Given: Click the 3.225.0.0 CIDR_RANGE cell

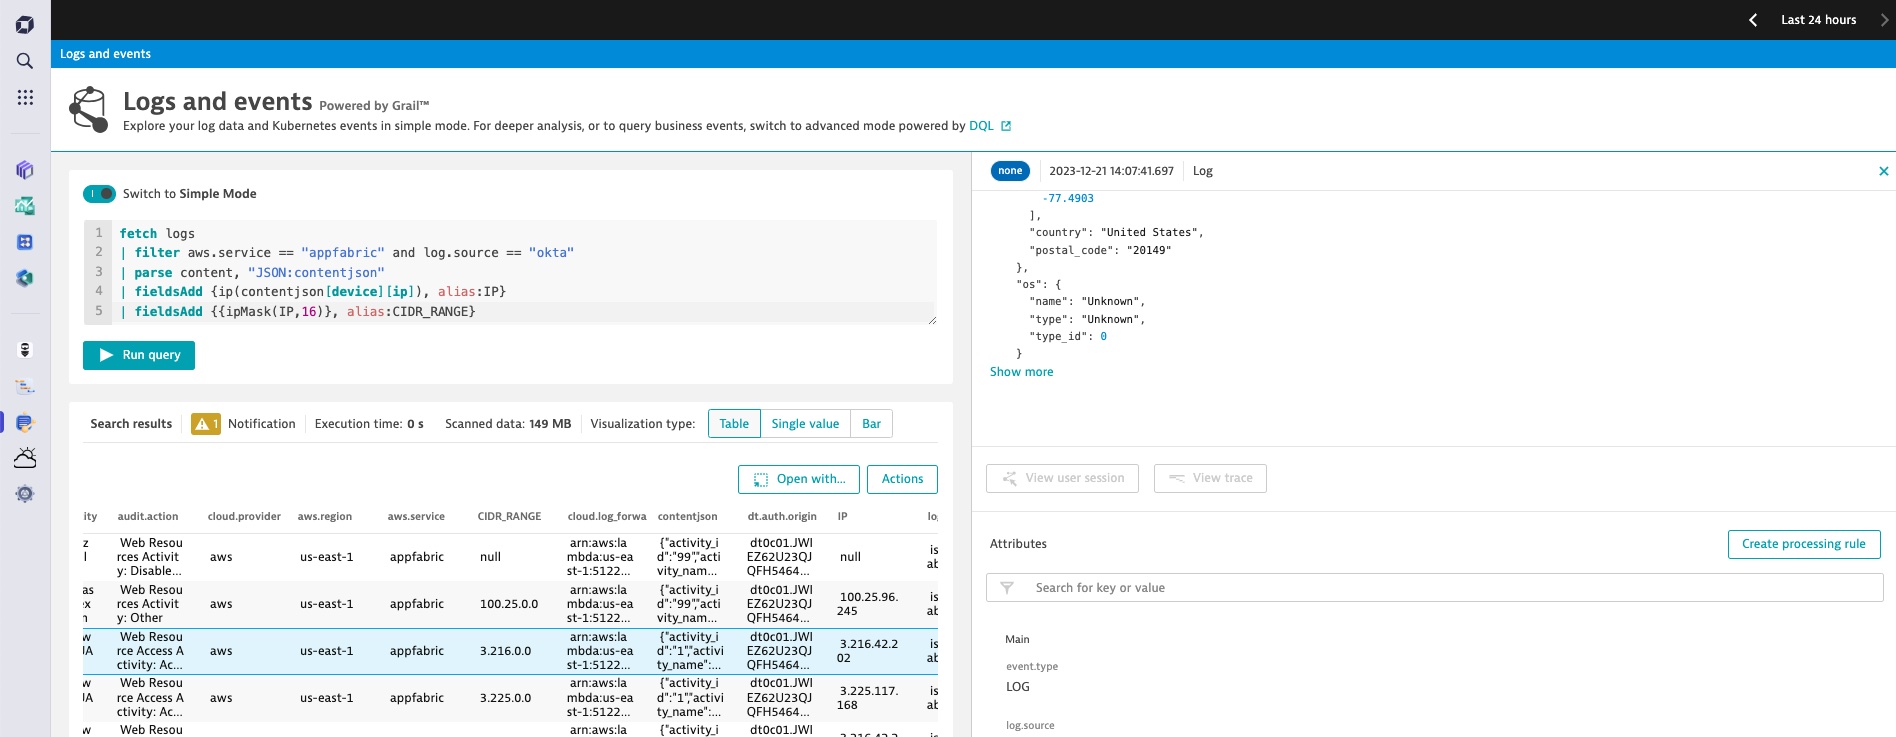Looking at the screenshot, I should coord(505,698).
